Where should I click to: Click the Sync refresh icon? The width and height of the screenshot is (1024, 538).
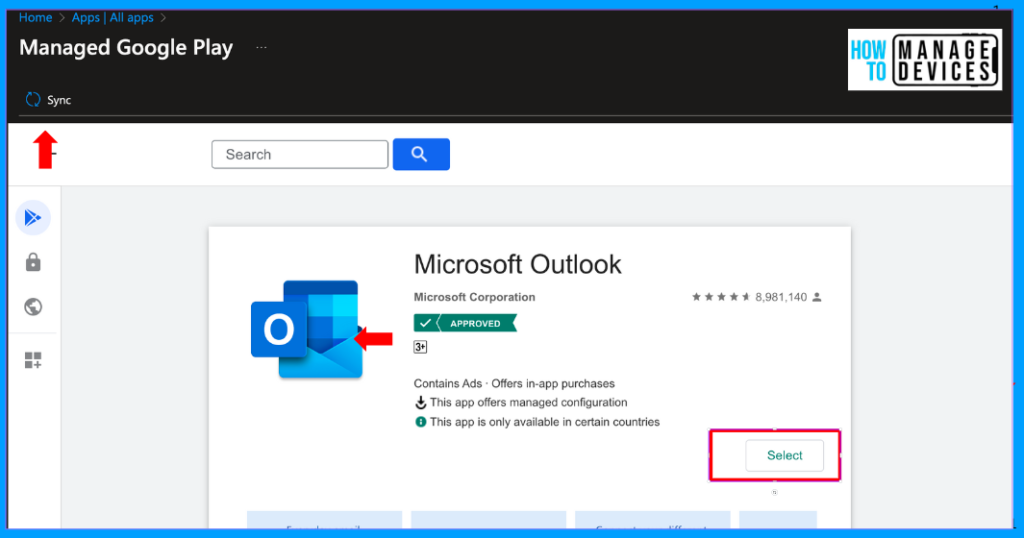tap(33, 100)
